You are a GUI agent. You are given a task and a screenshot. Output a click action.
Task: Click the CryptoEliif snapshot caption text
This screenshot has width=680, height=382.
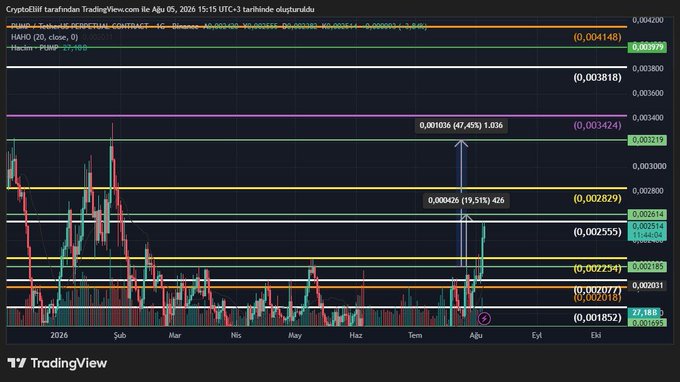tap(160, 9)
